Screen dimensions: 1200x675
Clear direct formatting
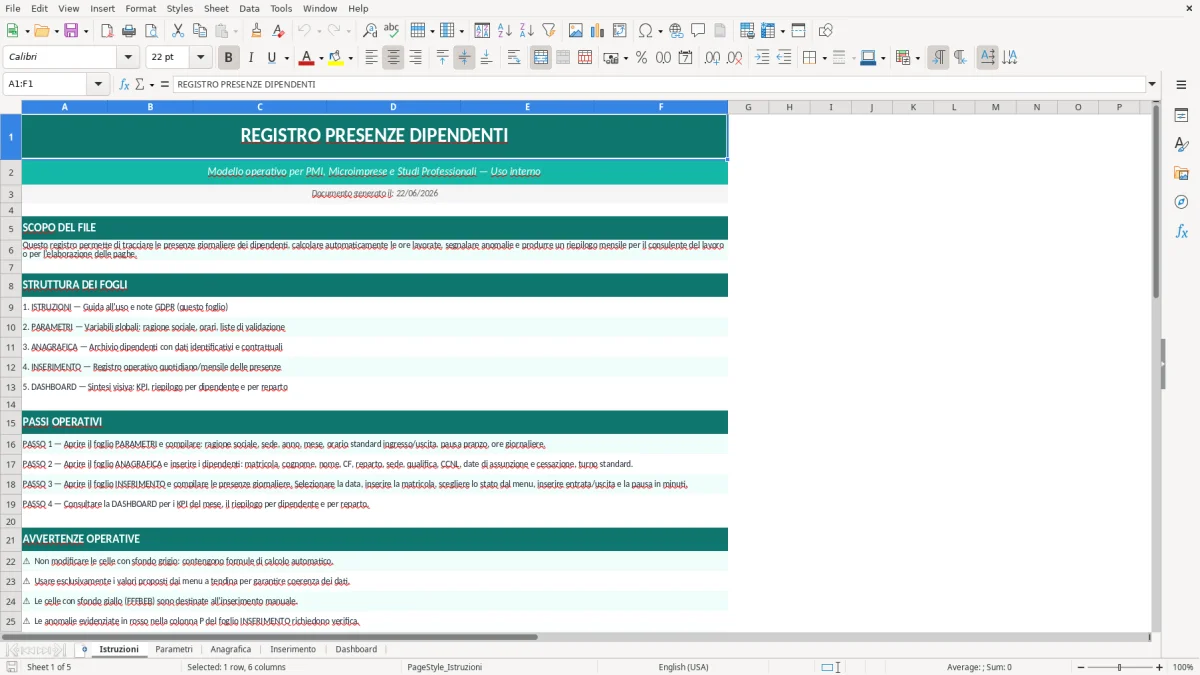click(279, 31)
